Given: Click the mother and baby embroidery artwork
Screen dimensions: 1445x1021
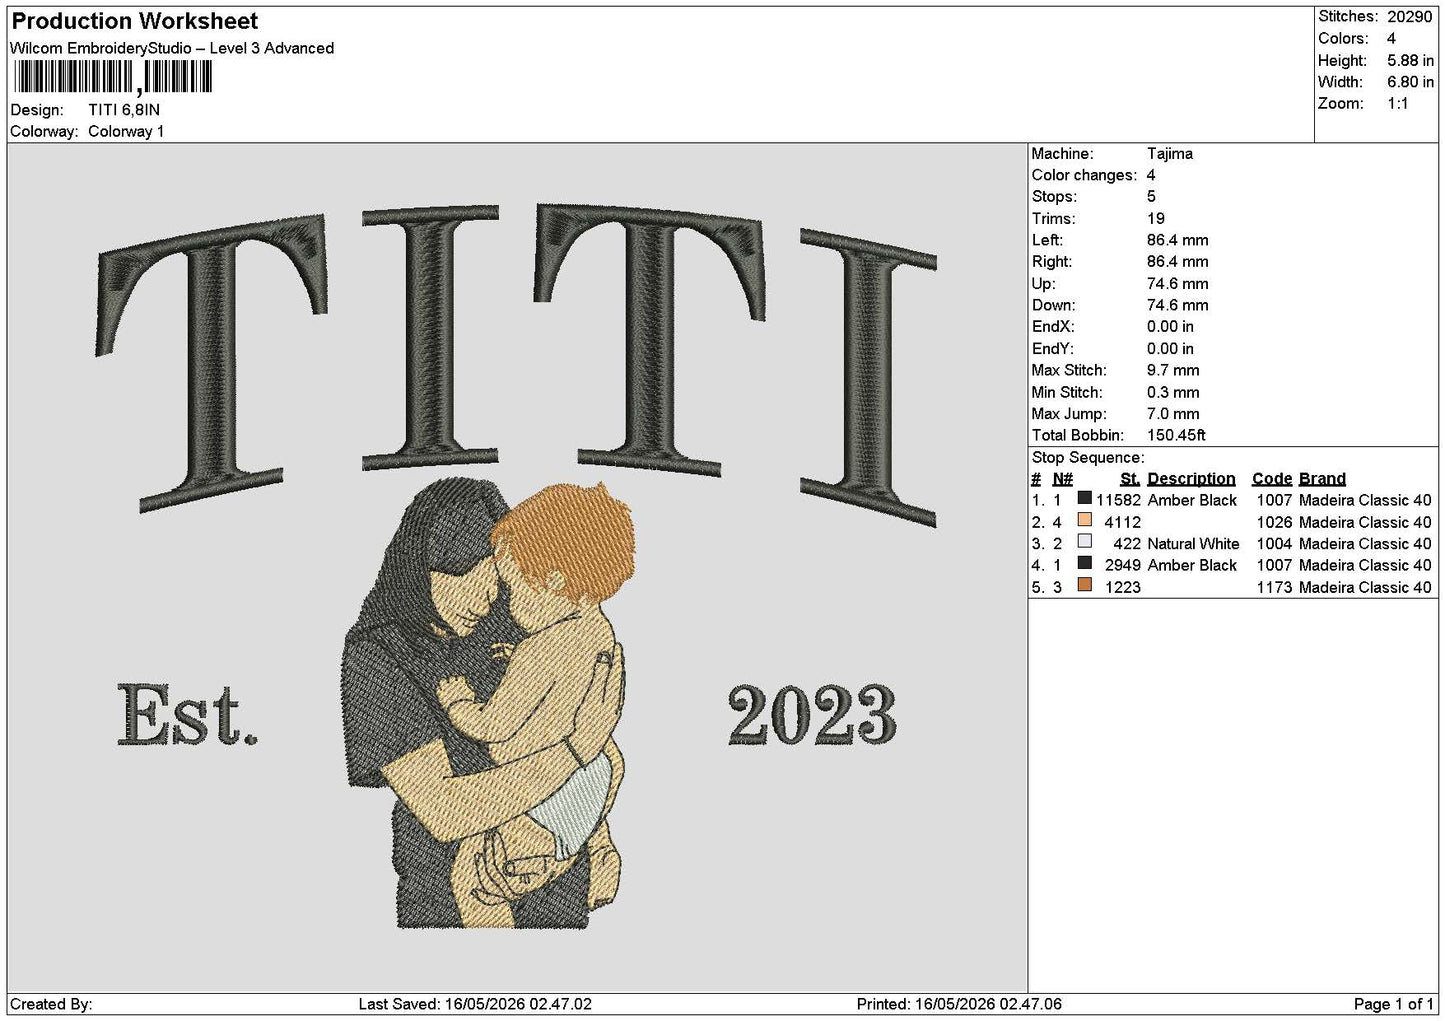Looking at the screenshot, I should tap(490, 703).
